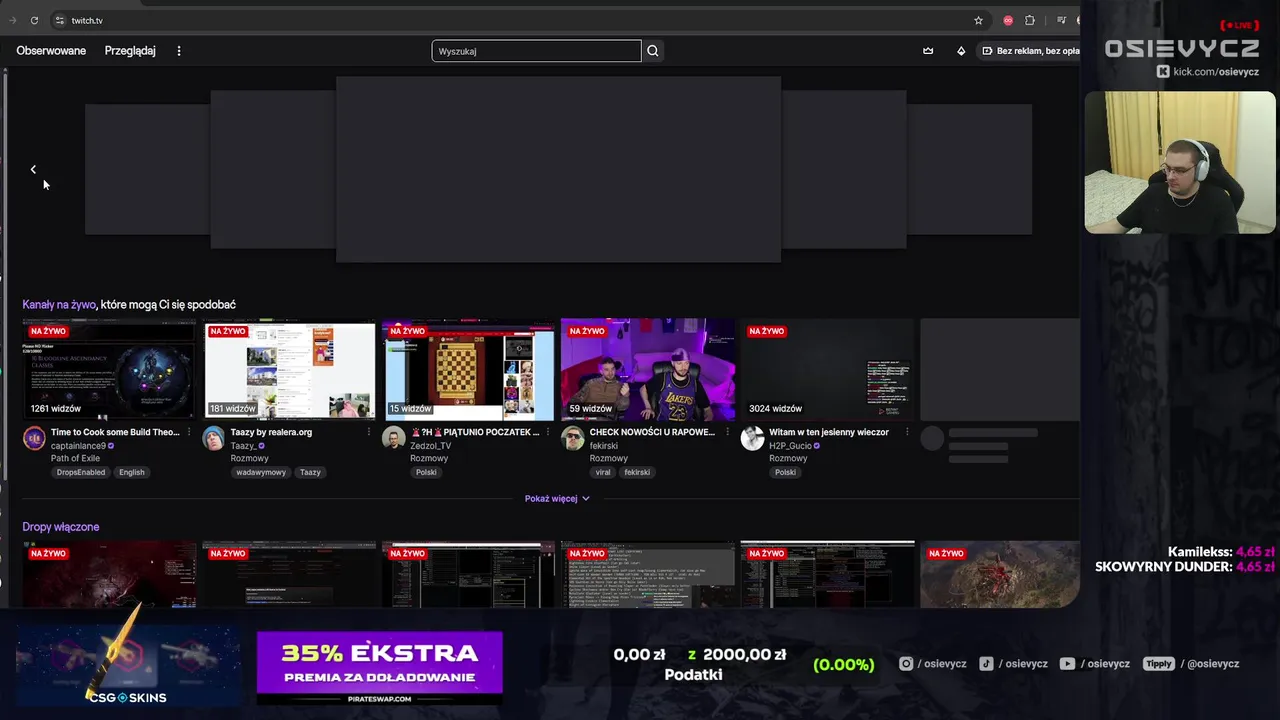Click captainlance9 channel avatar

pos(34,438)
